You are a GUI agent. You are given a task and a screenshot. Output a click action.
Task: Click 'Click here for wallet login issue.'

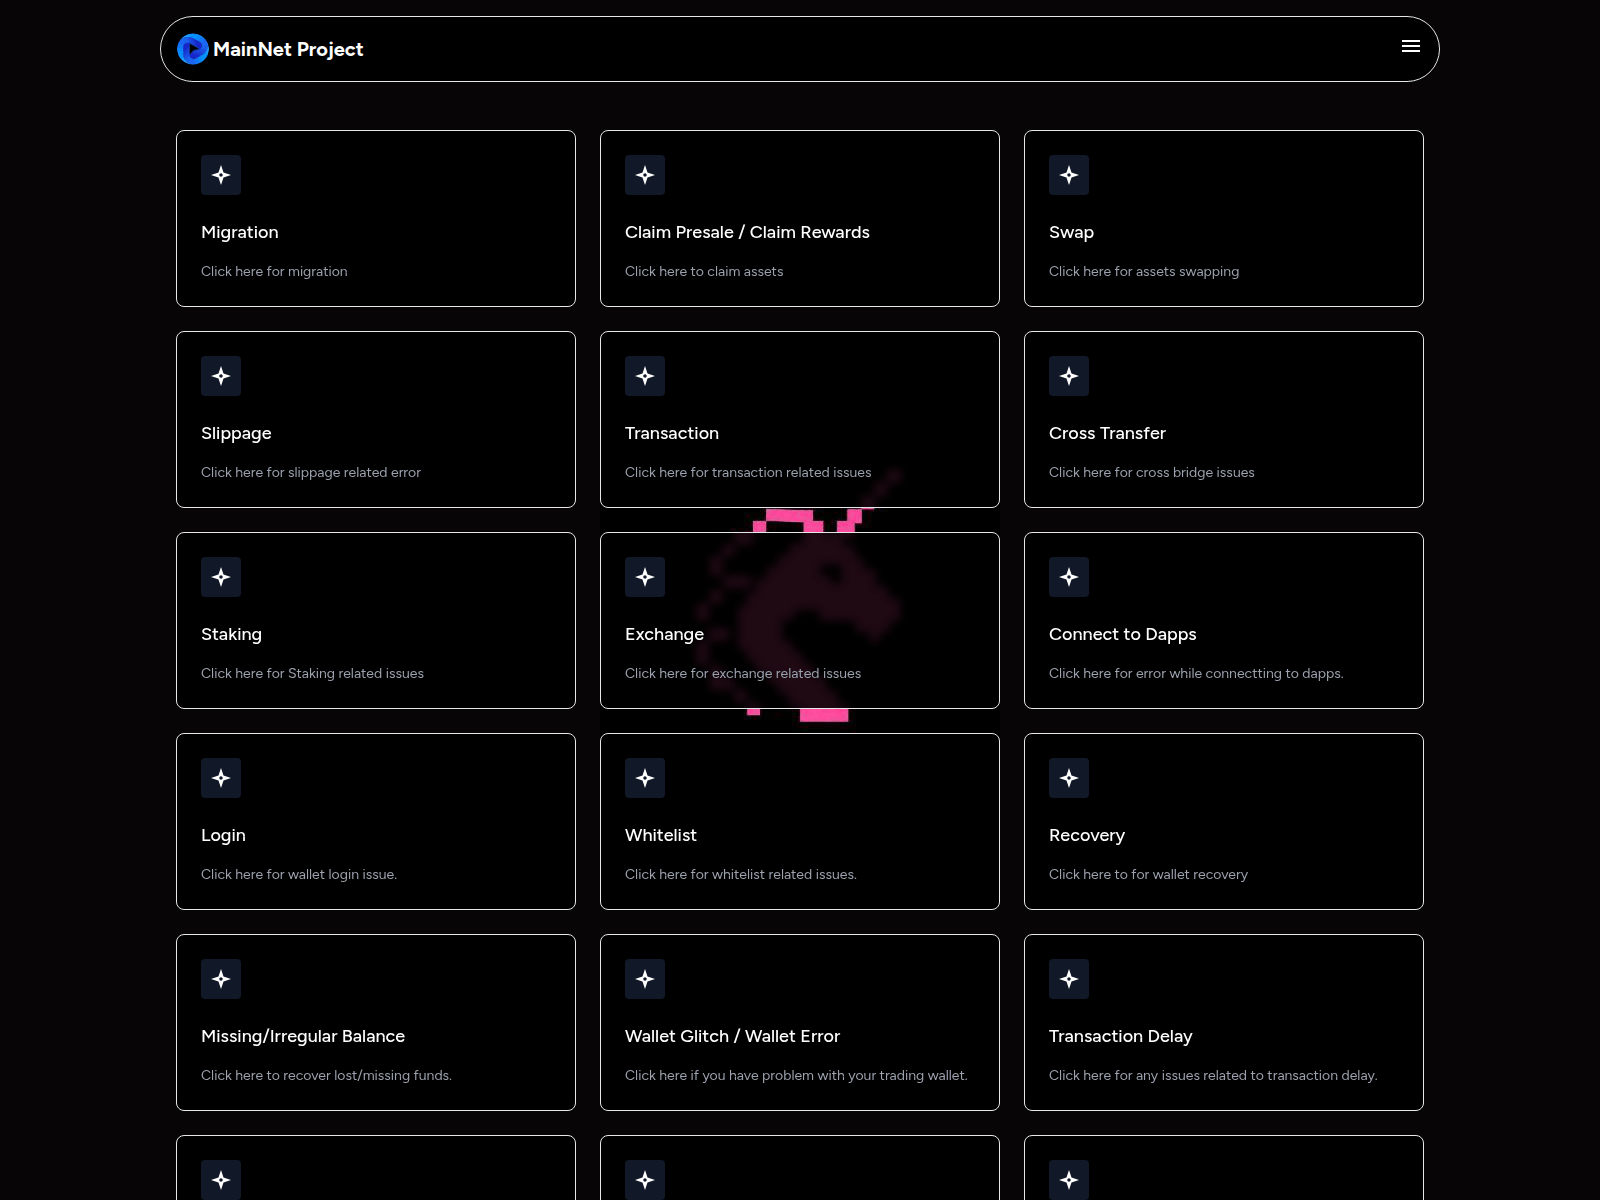pyautogui.click(x=299, y=874)
